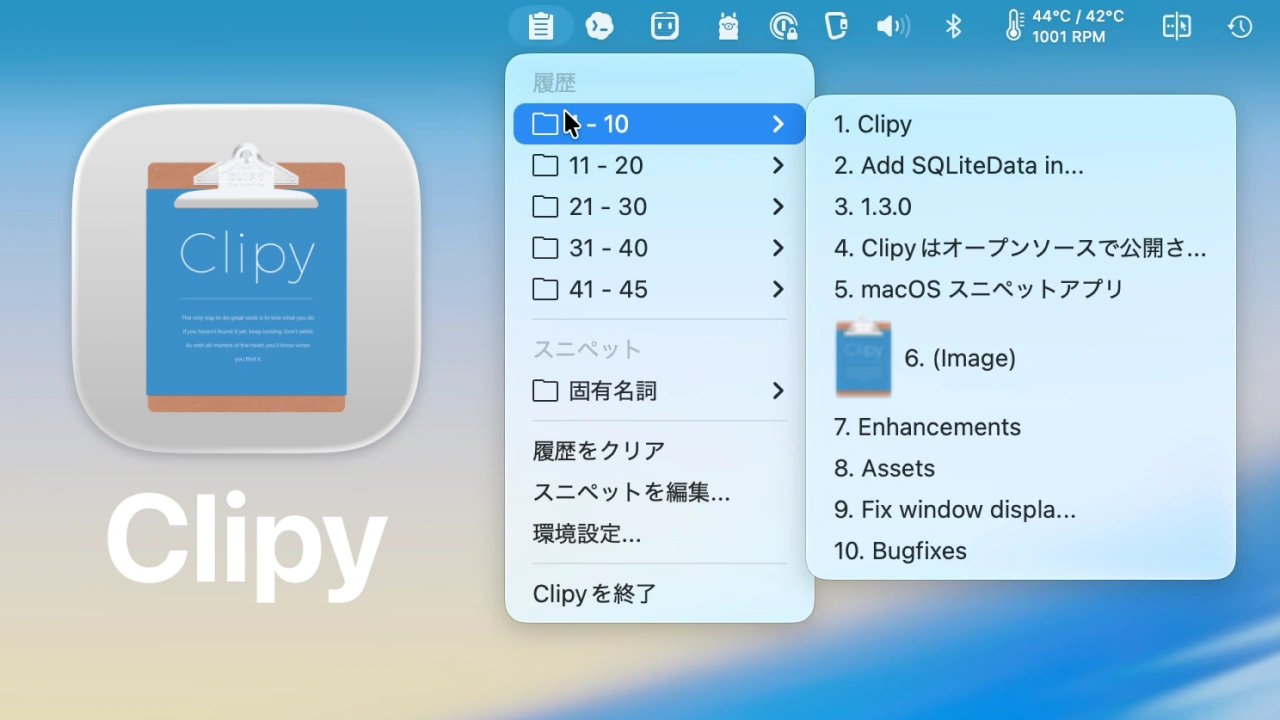
Task: Paste item 5. macOS スニペットアプリ
Action: [x=1021, y=289]
